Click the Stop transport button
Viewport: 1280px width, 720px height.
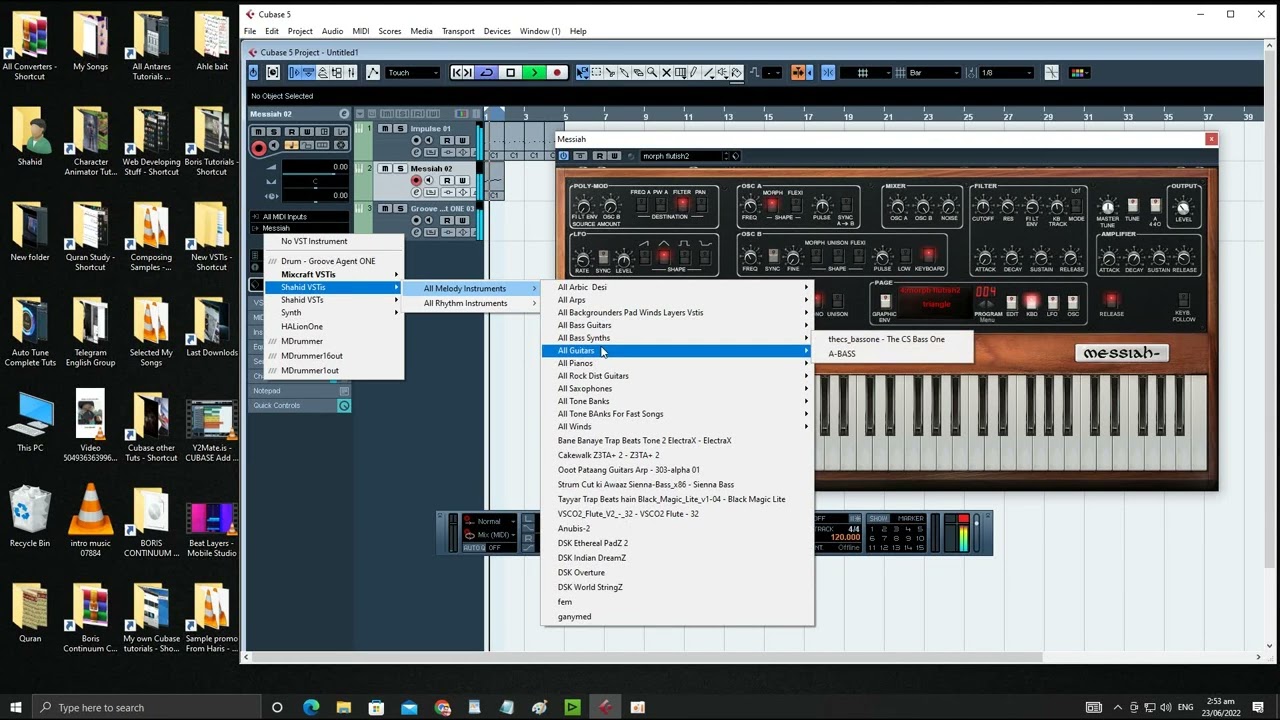click(511, 73)
